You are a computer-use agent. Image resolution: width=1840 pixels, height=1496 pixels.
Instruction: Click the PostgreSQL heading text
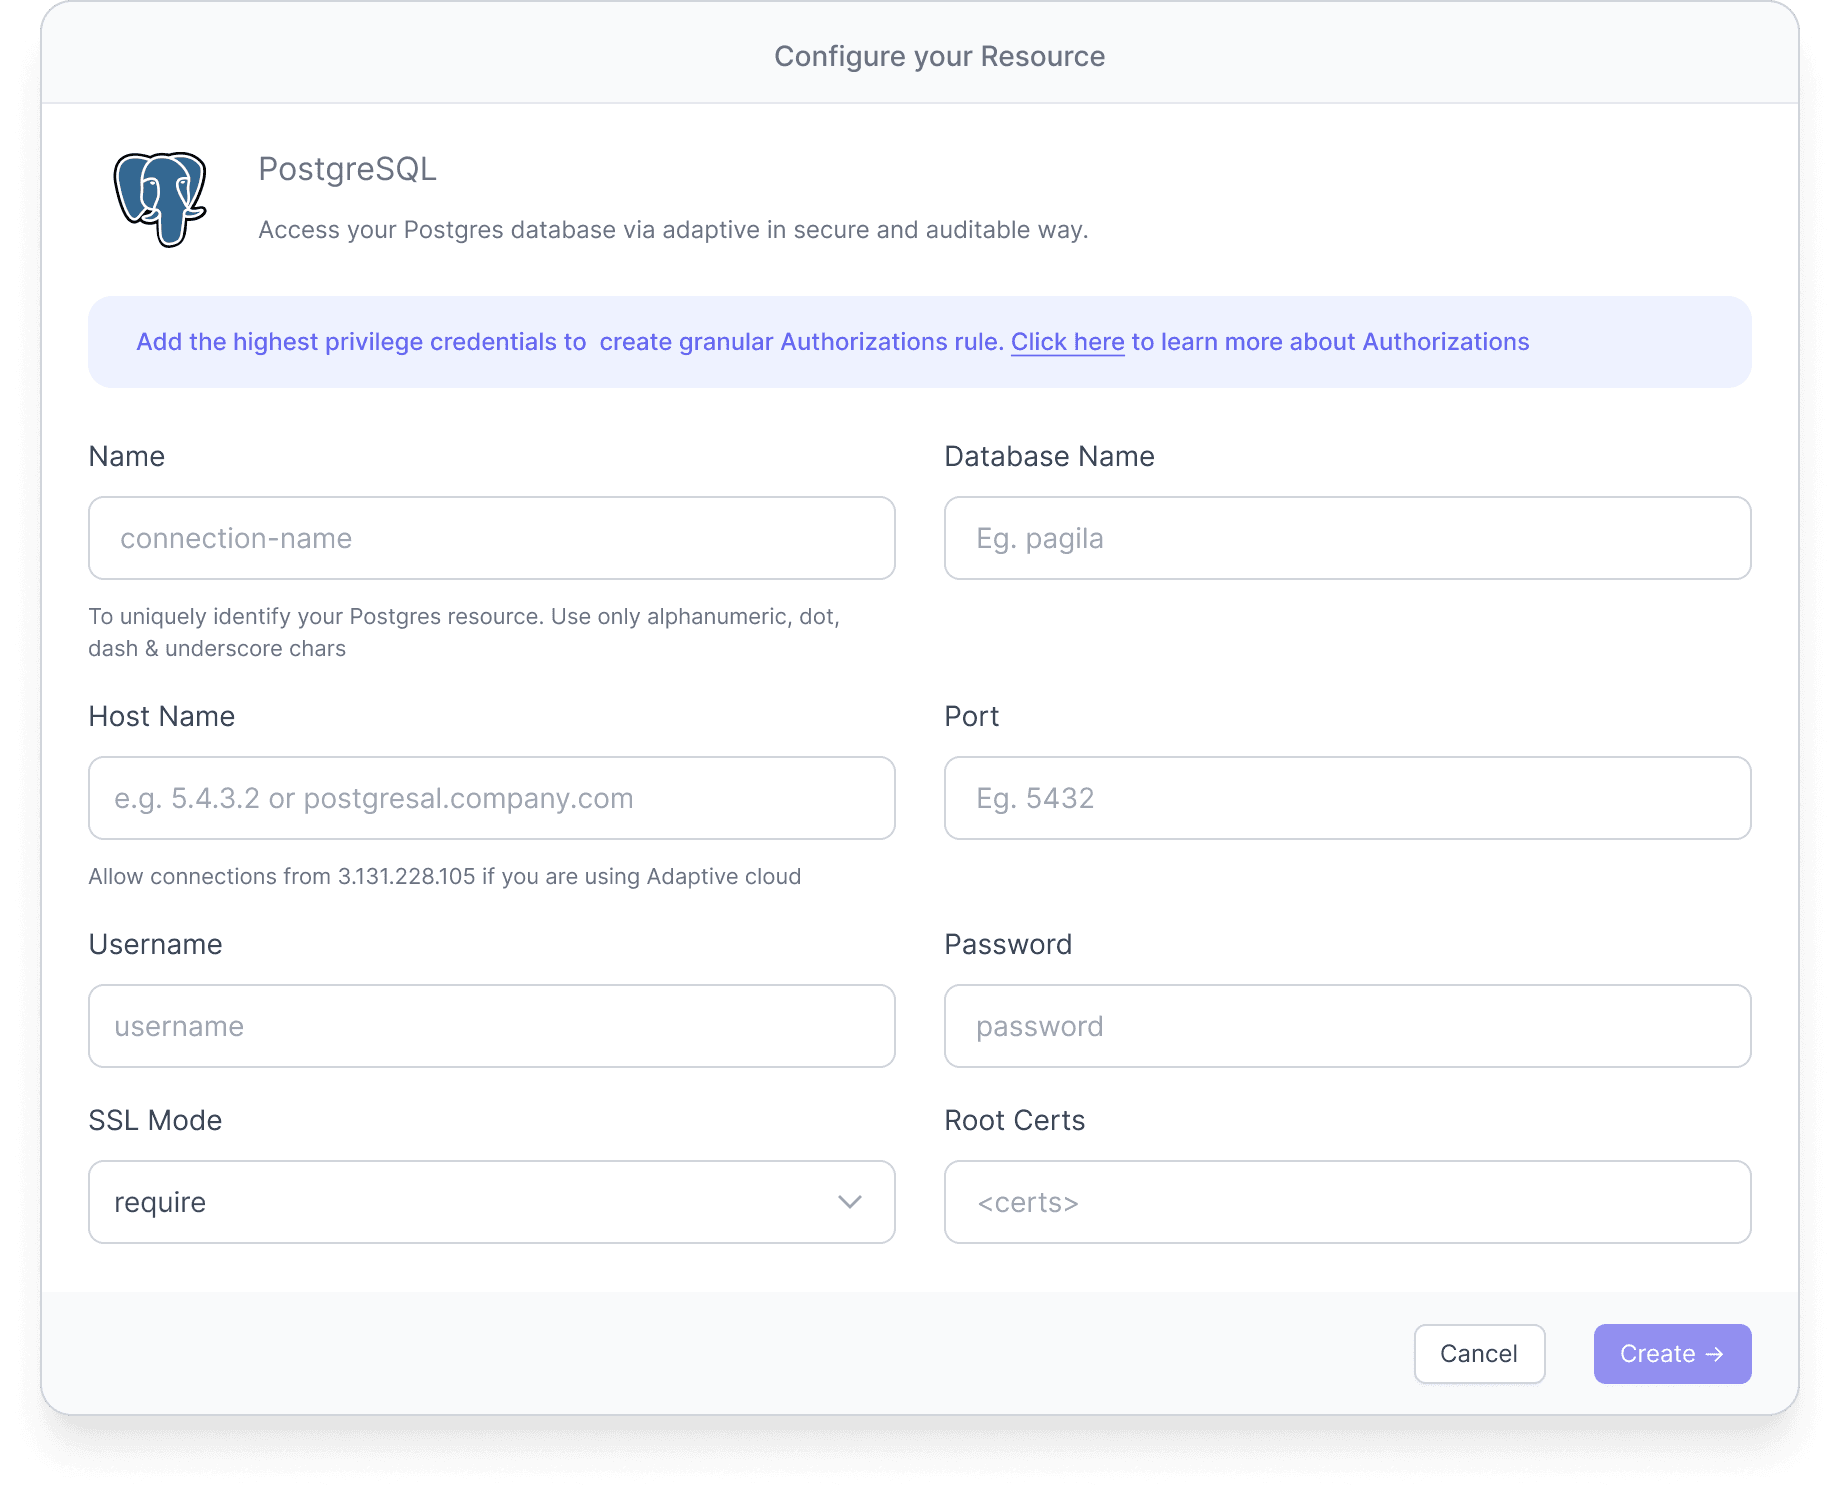[x=347, y=169]
